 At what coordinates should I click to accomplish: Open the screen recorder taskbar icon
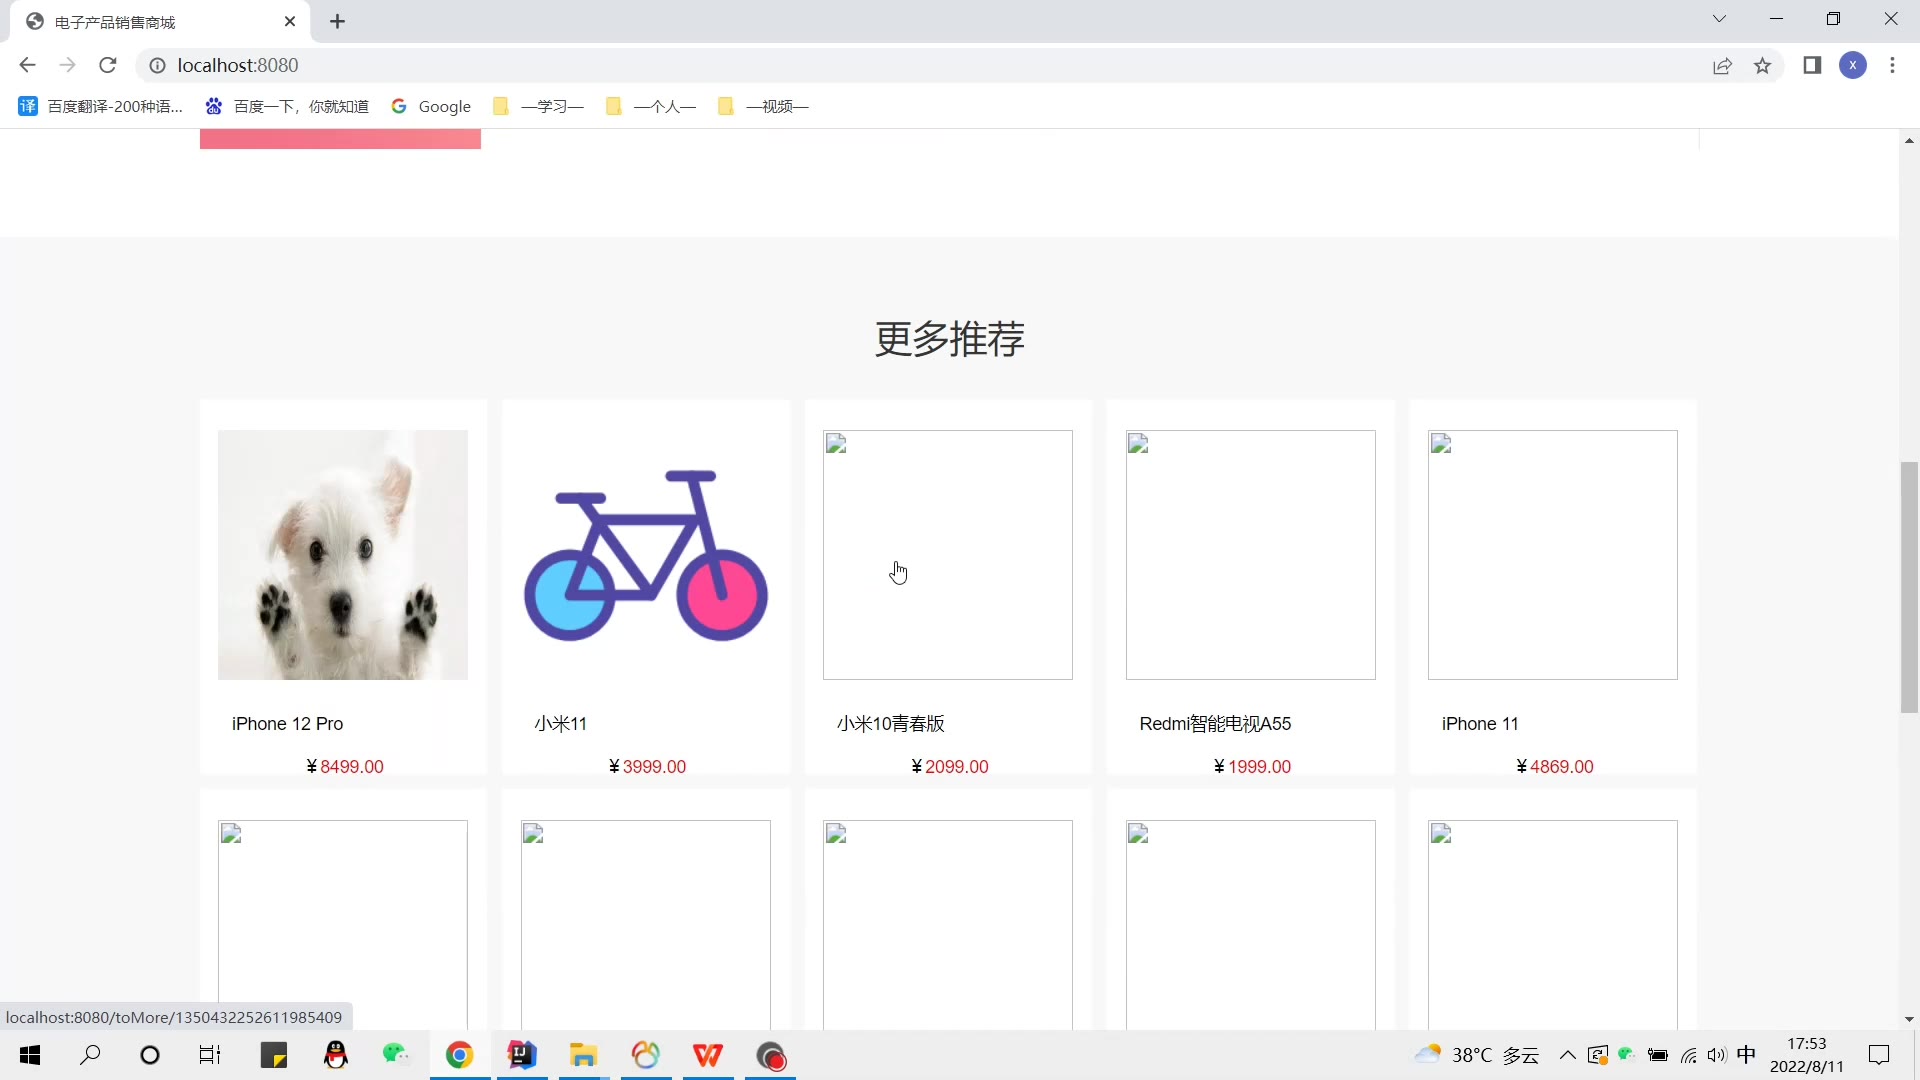[x=771, y=1055]
